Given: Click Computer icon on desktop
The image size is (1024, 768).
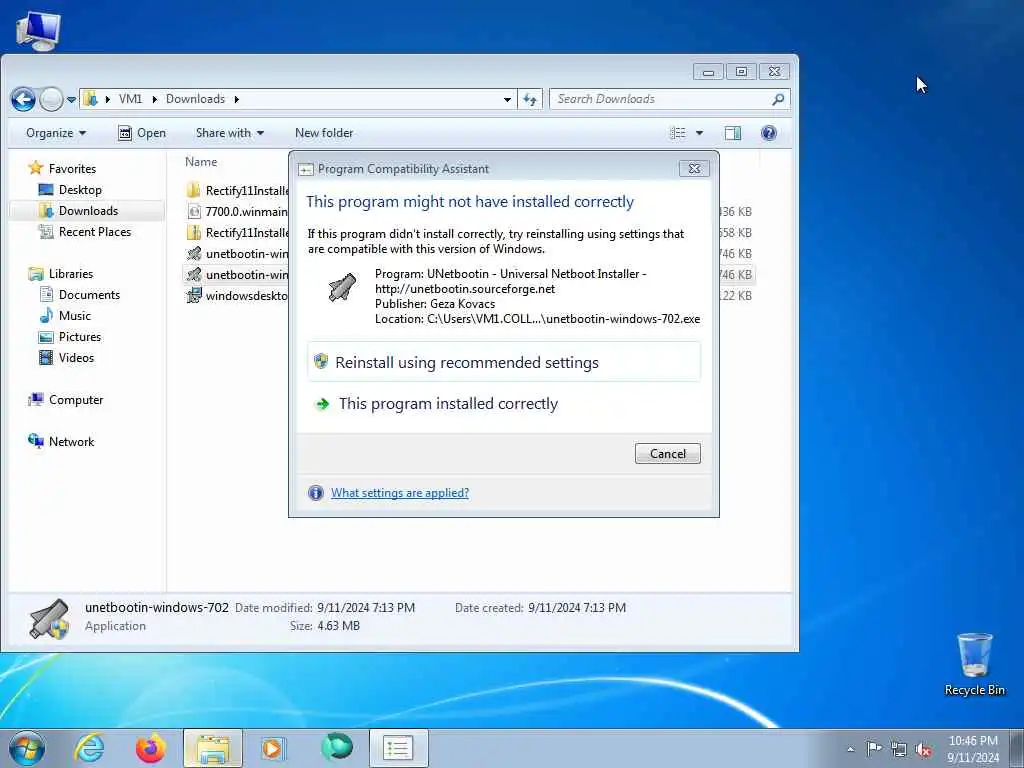Looking at the screenshot, I should coord(38,30).
